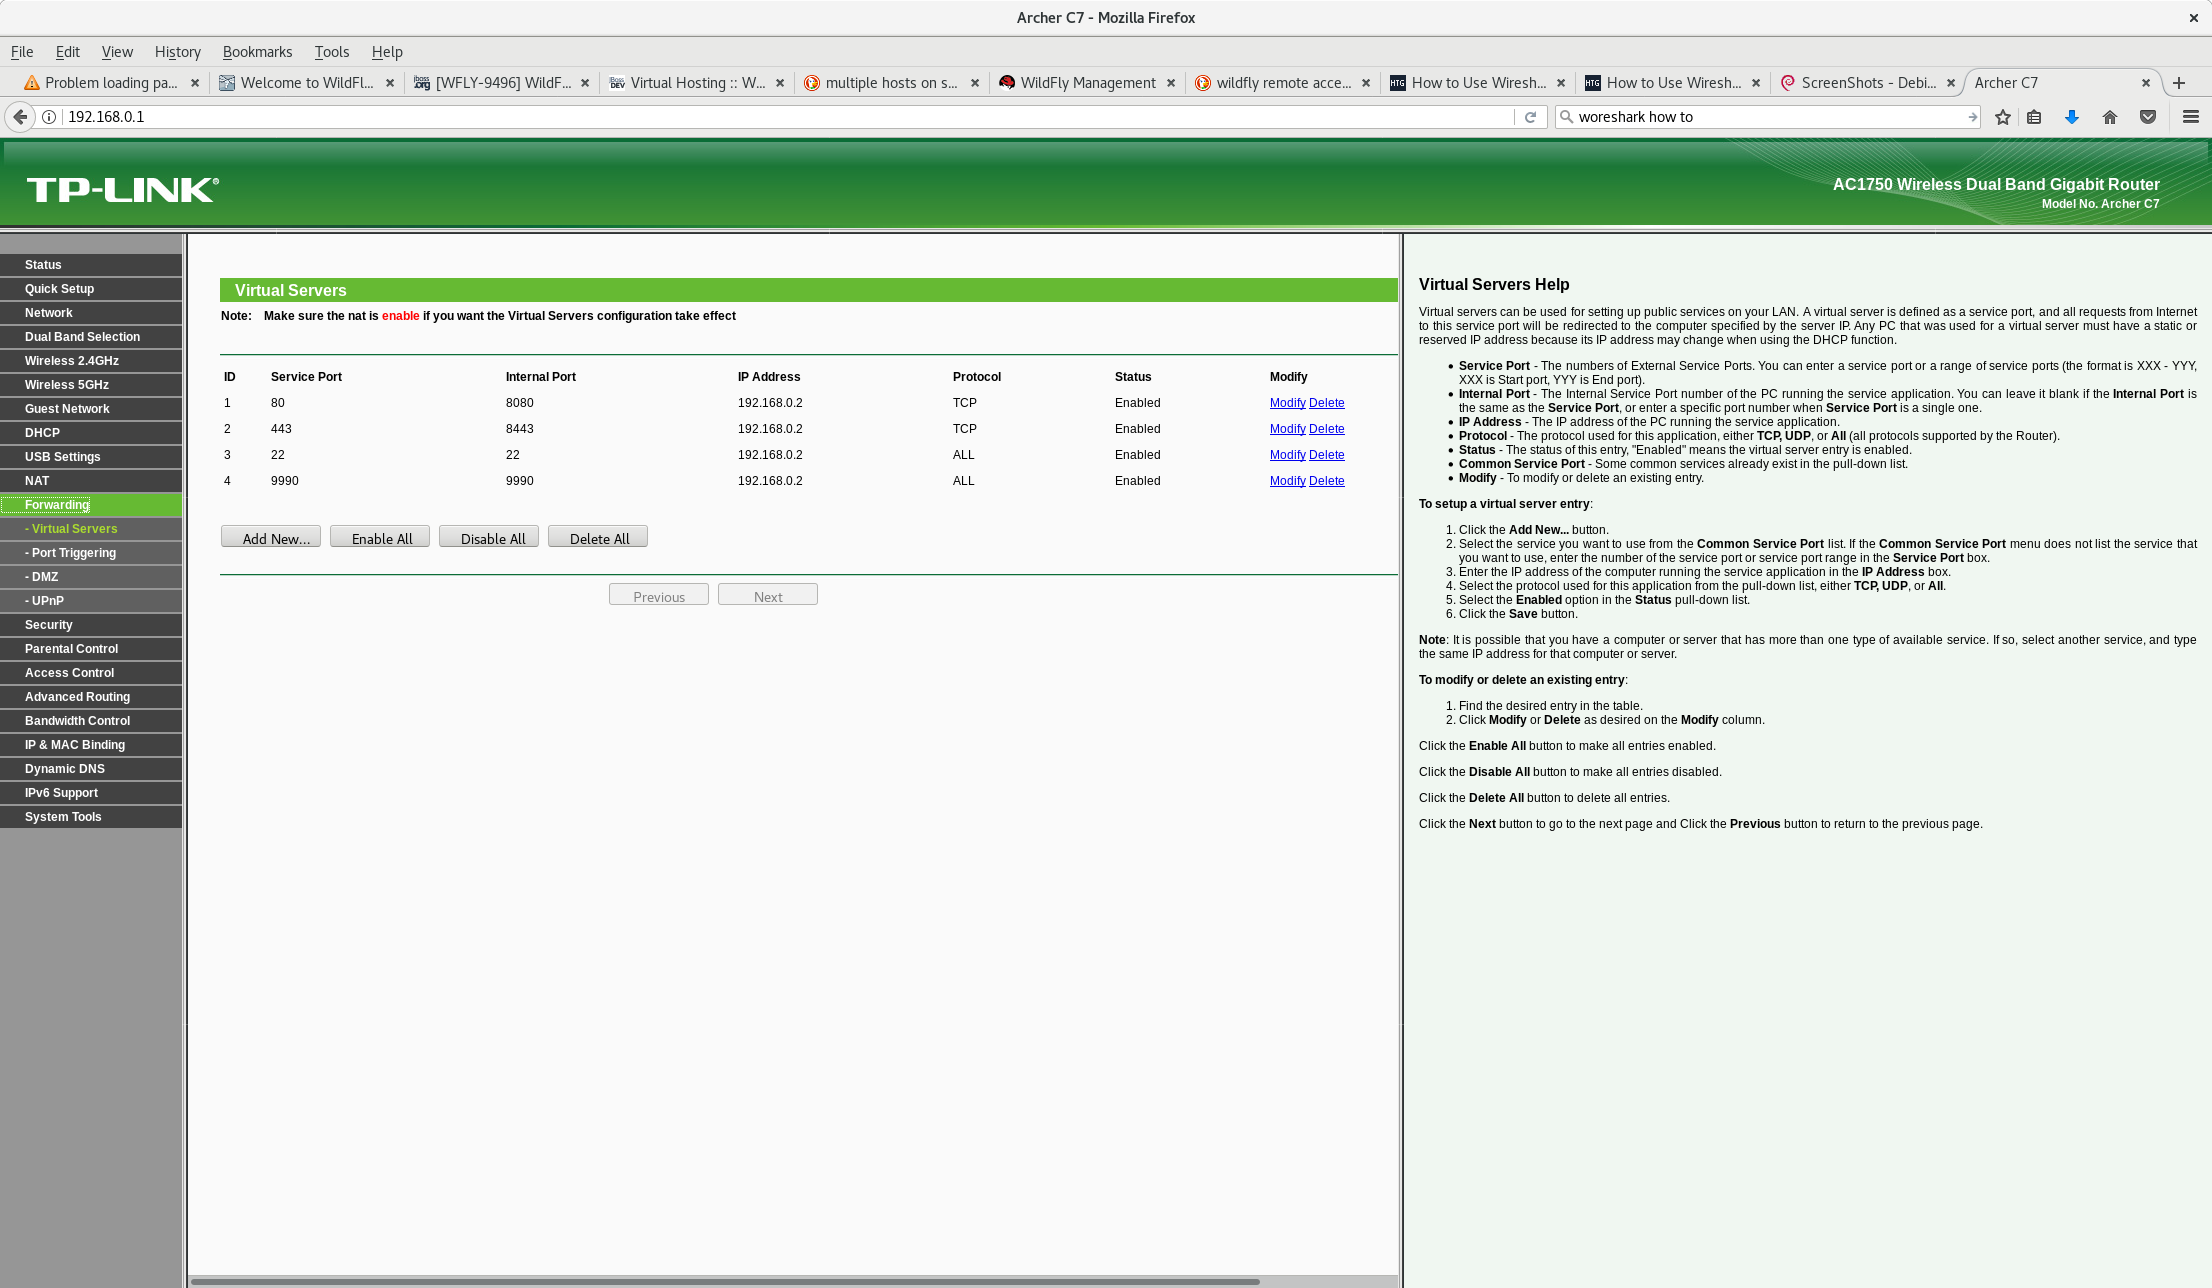Expand the Wireless 5GHz sidebar section
Screen dimensions: 2212x1288
67,385
